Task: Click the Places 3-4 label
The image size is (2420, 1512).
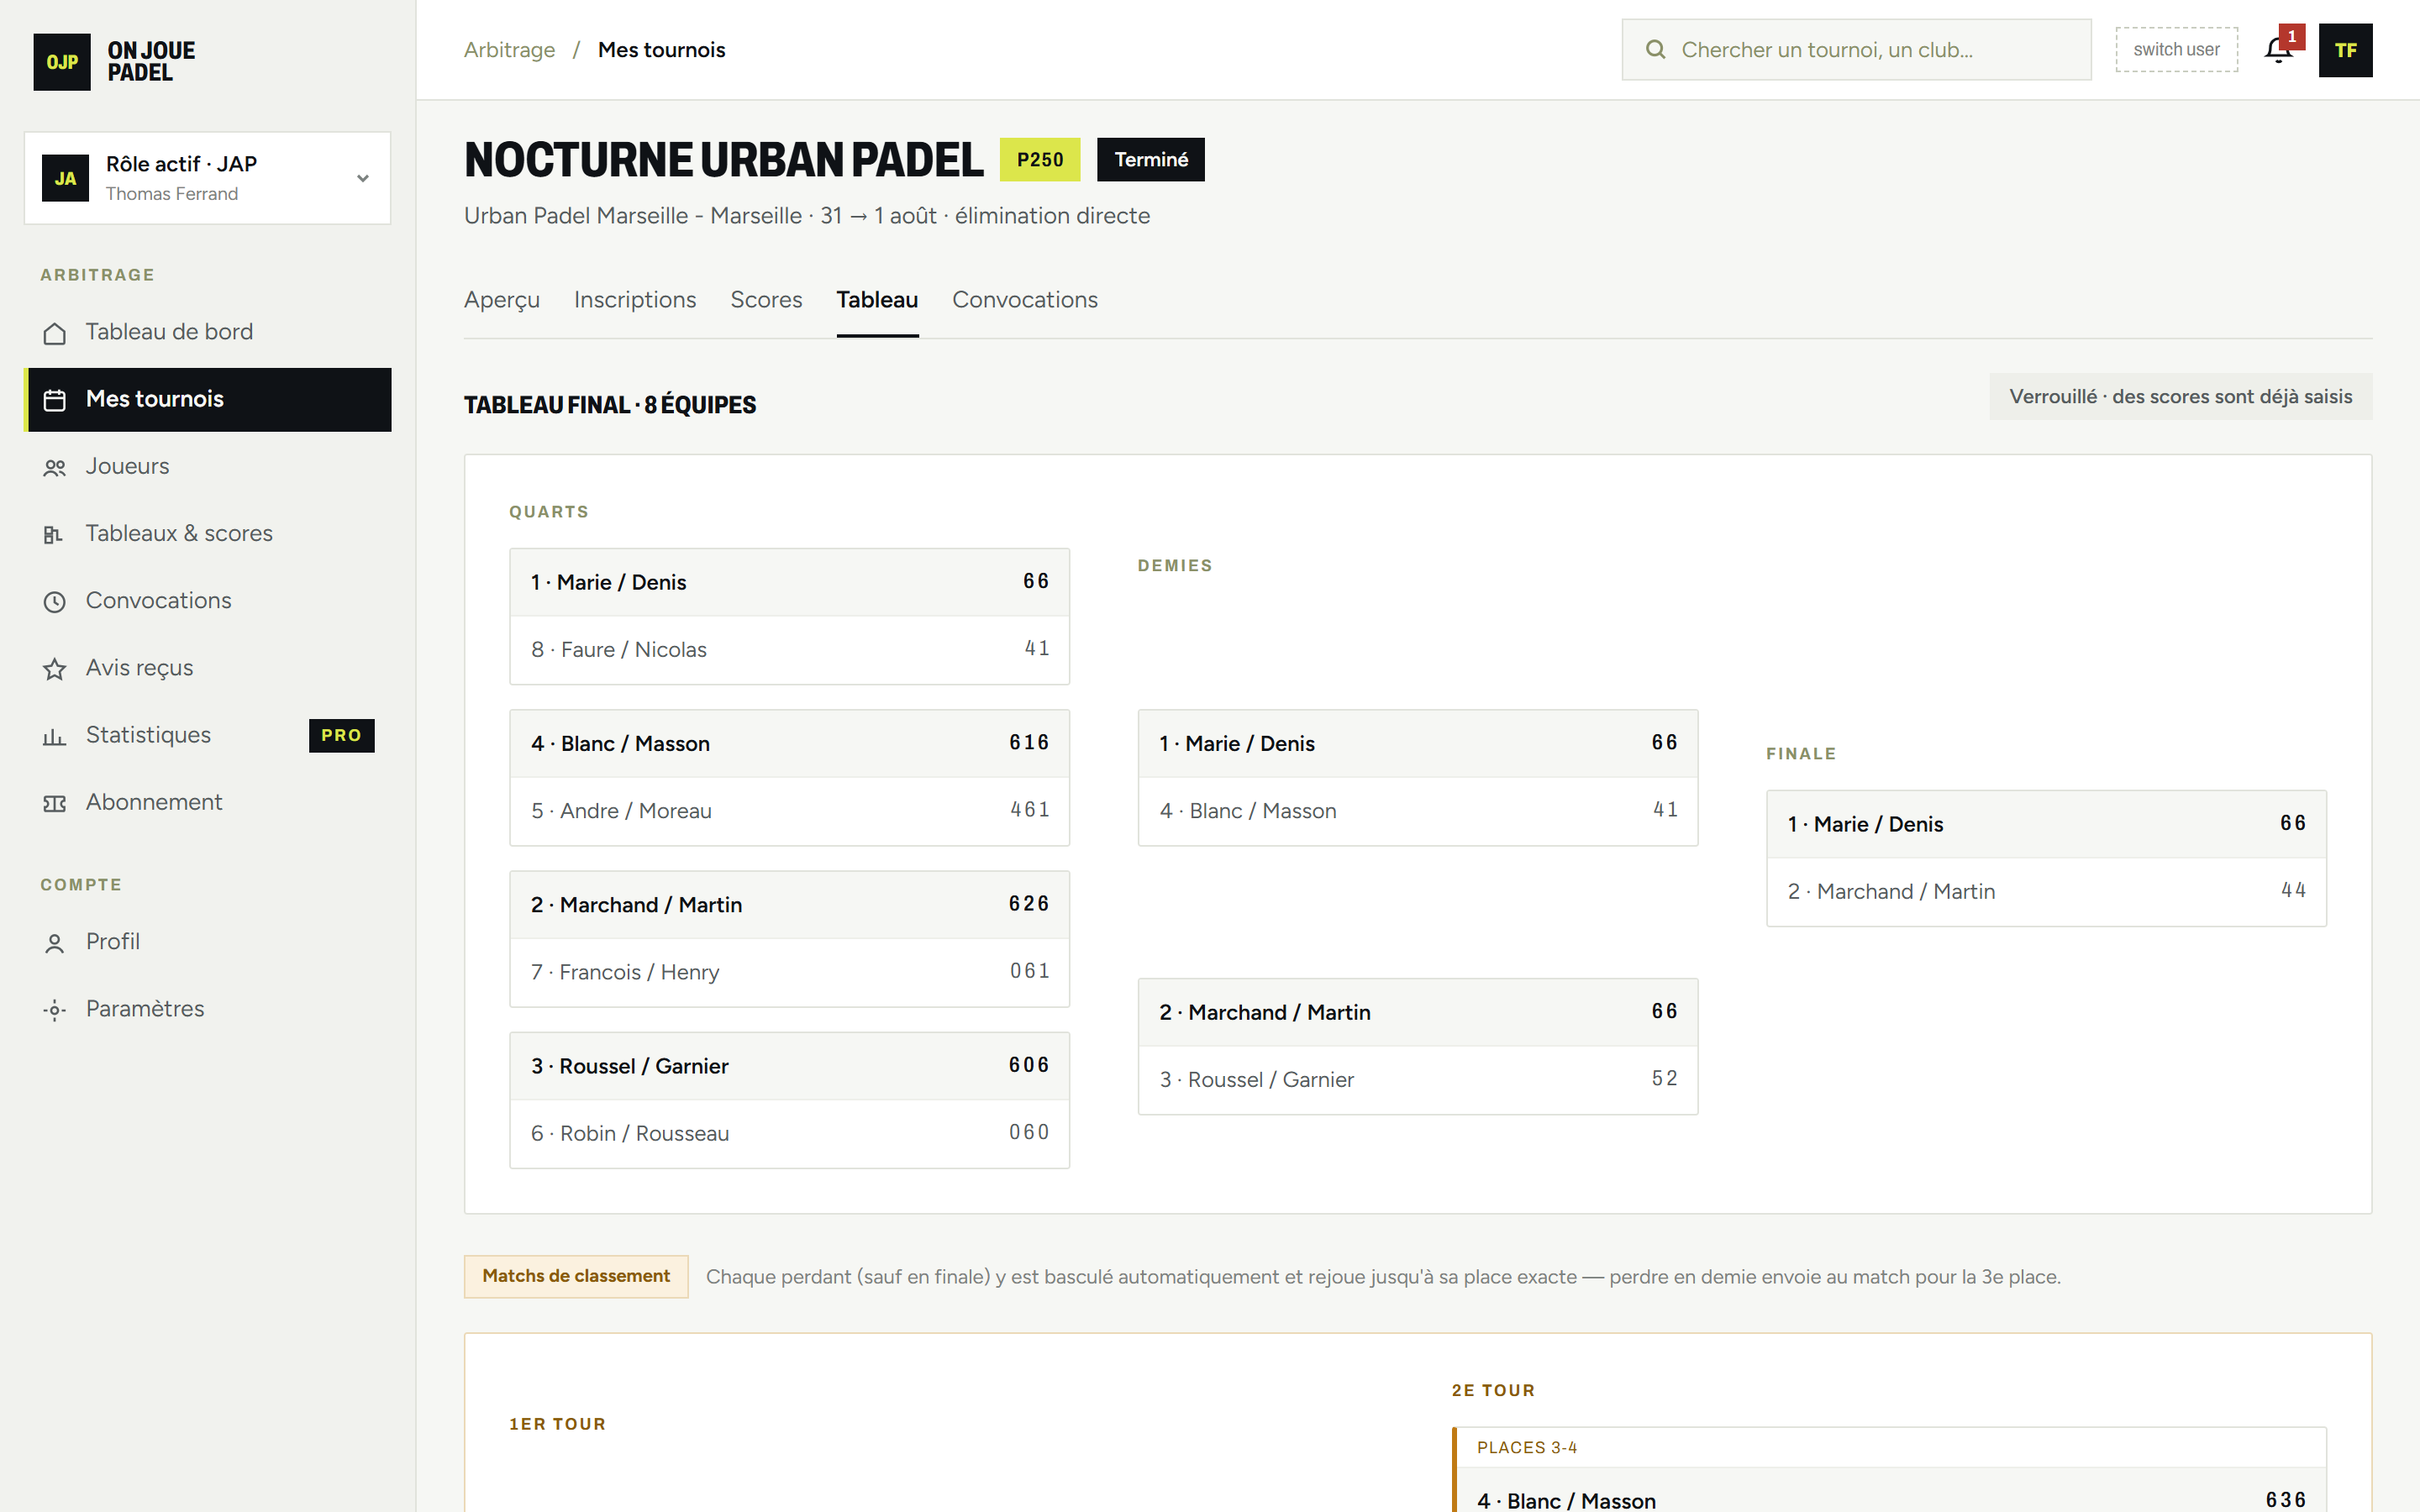Action: pos(1527,1448)
